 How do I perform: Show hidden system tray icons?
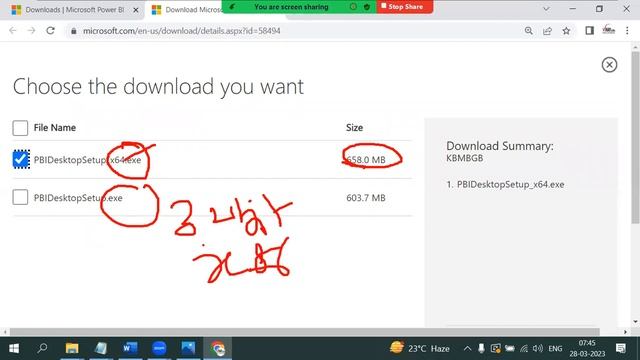click(467, 348)
